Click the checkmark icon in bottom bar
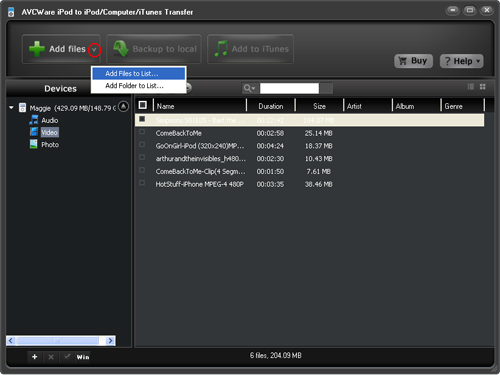 (67, 357)
